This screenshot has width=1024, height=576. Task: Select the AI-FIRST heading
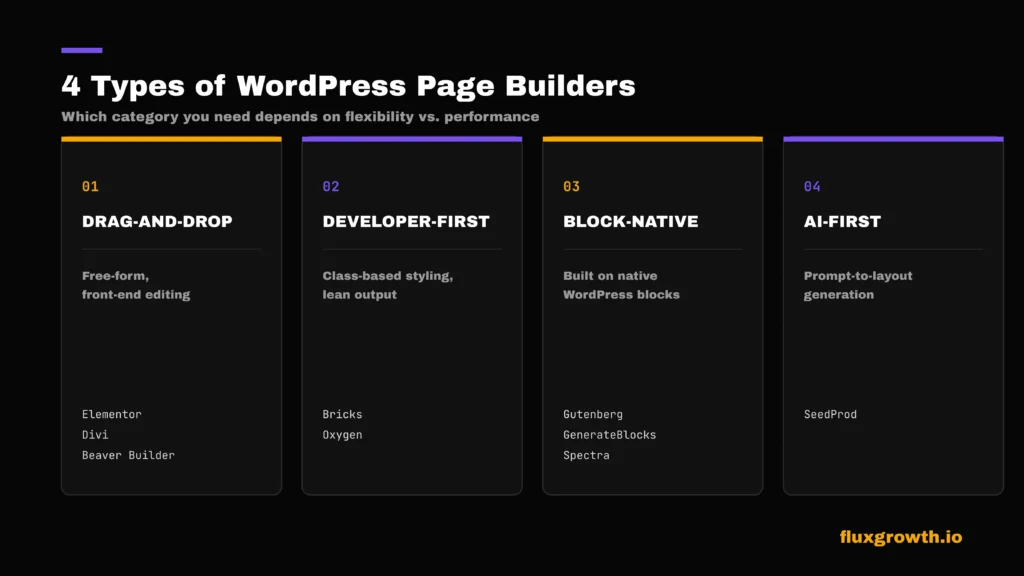tap(842, 221)
